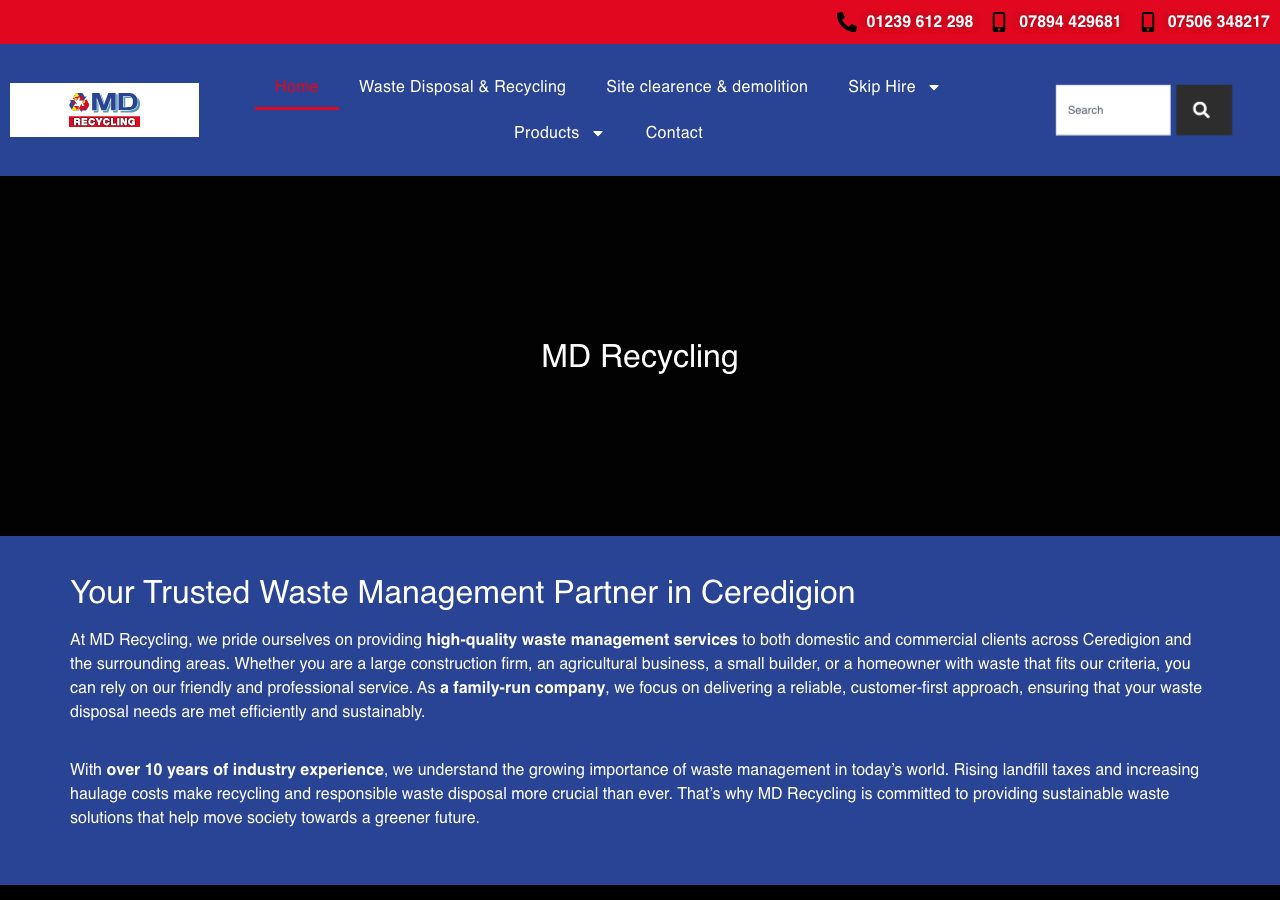Screen dimensions: 1280x900
Task: Click the landline phone handset icon
Action: click(x=846, y=22)
